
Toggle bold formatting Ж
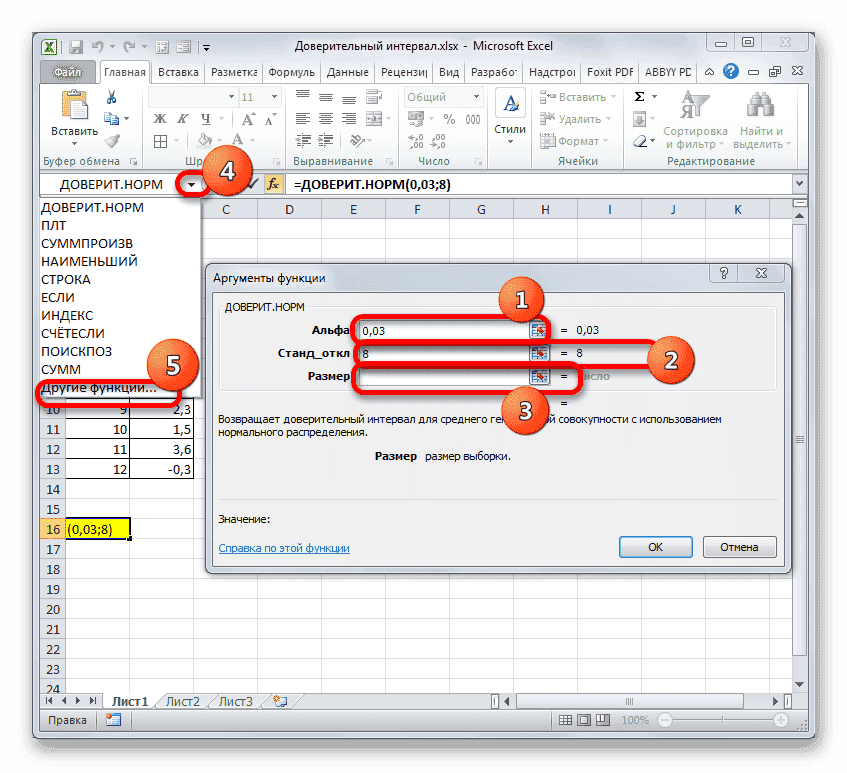(x=160, y=118)
